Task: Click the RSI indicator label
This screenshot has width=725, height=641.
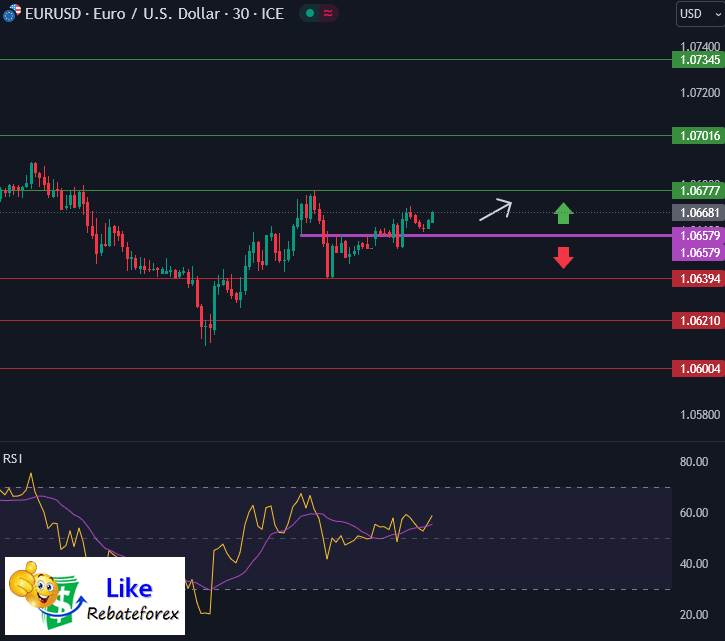Action: coord(12,459)
